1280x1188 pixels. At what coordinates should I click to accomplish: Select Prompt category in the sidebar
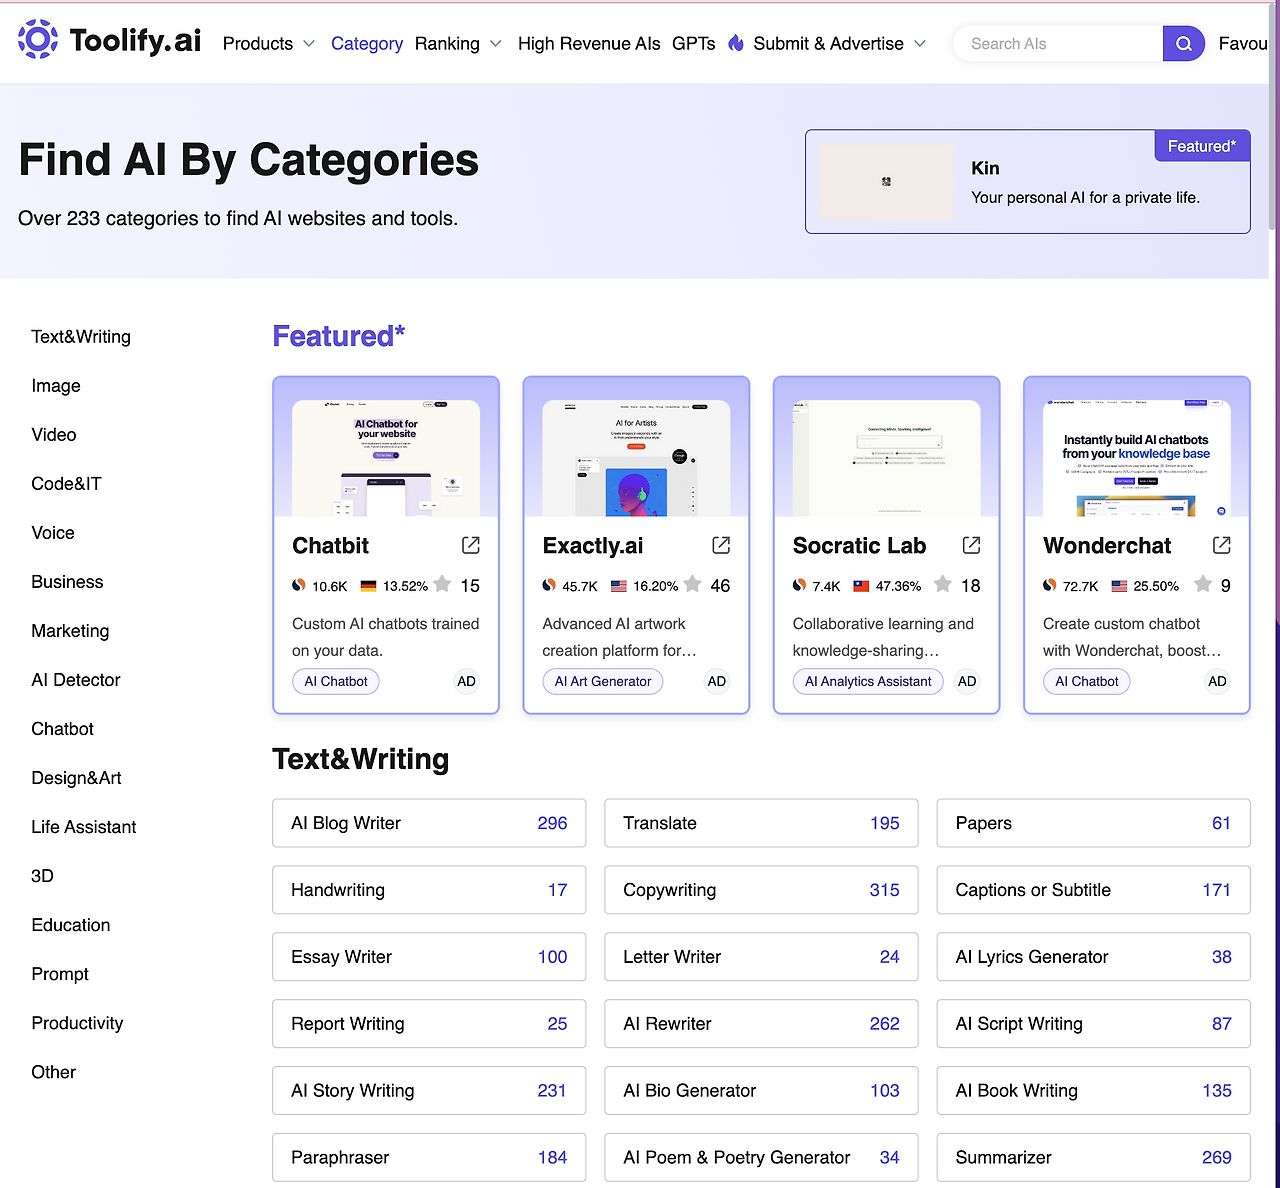tap(60, 973)
